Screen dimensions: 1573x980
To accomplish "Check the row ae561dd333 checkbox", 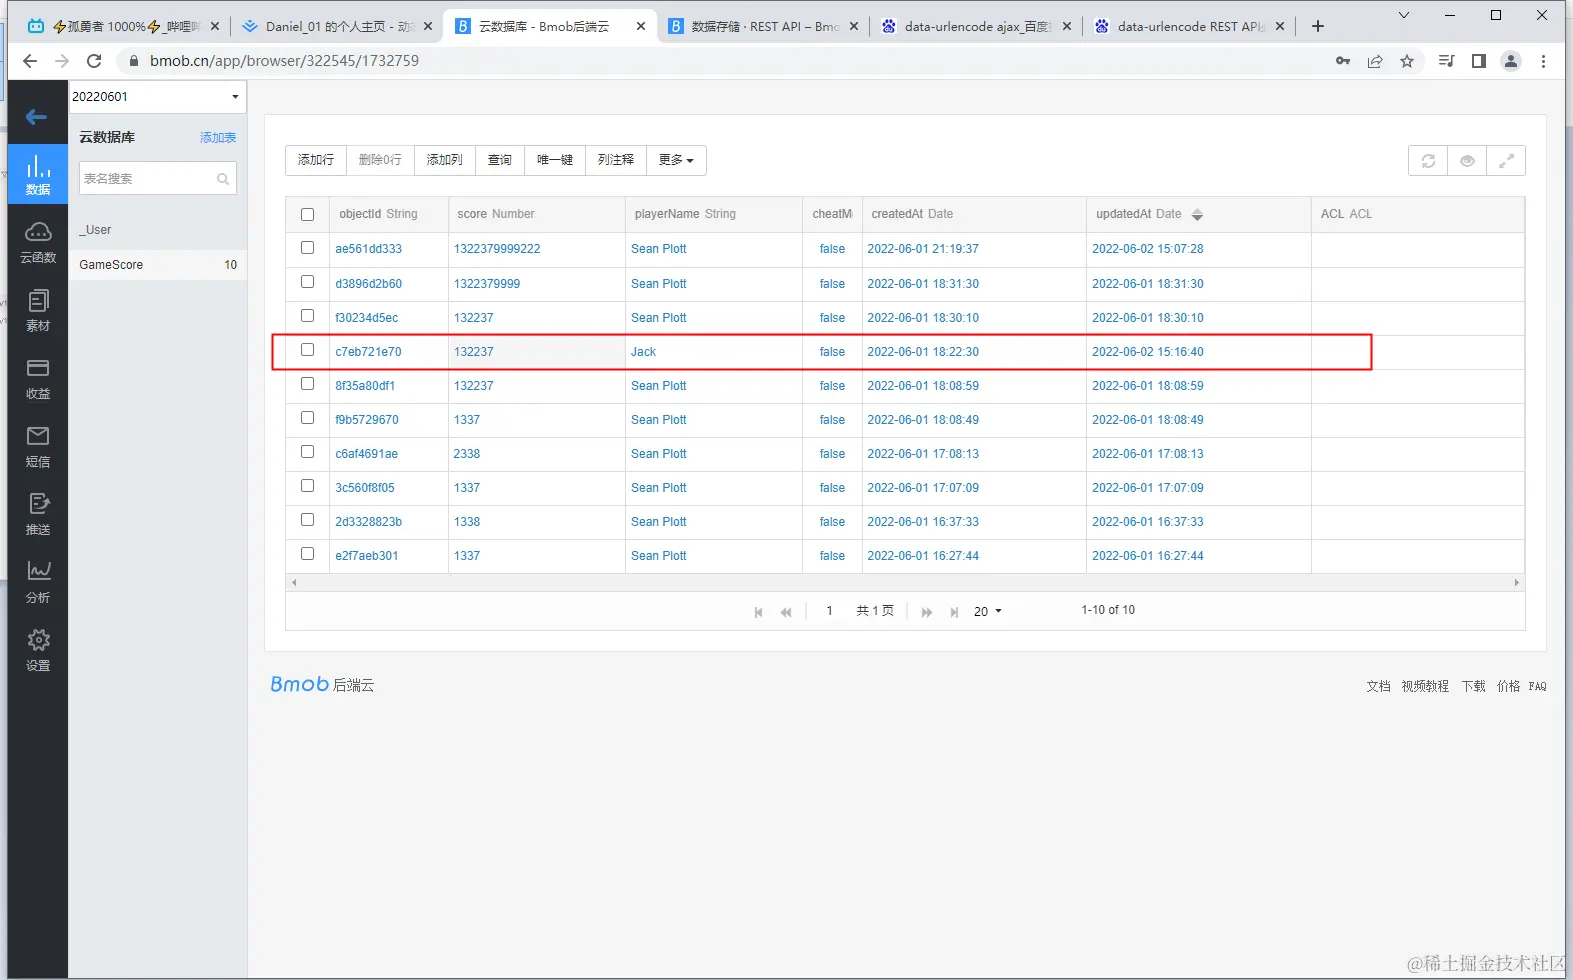I will pos(307,248).
